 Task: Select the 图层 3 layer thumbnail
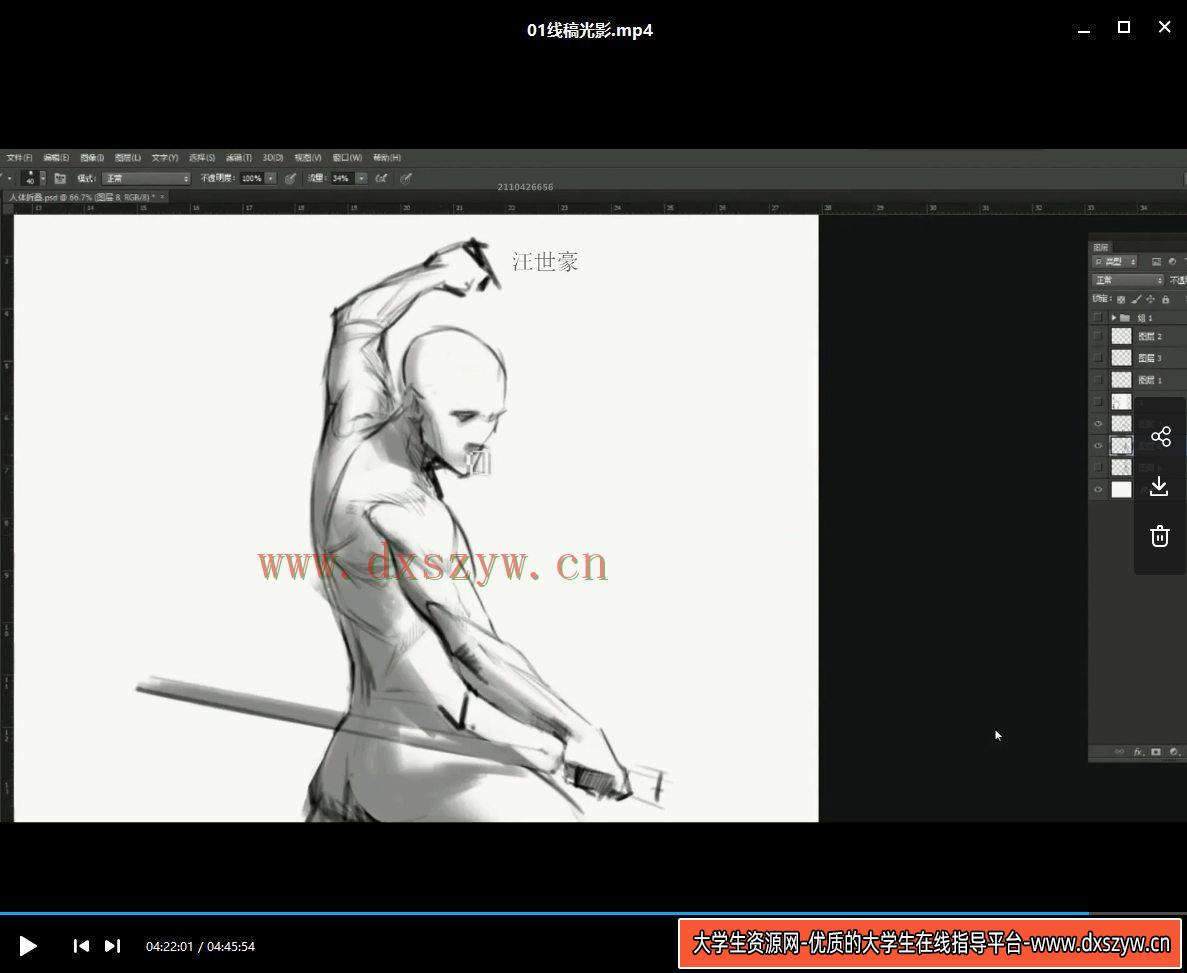[1121, 357]
